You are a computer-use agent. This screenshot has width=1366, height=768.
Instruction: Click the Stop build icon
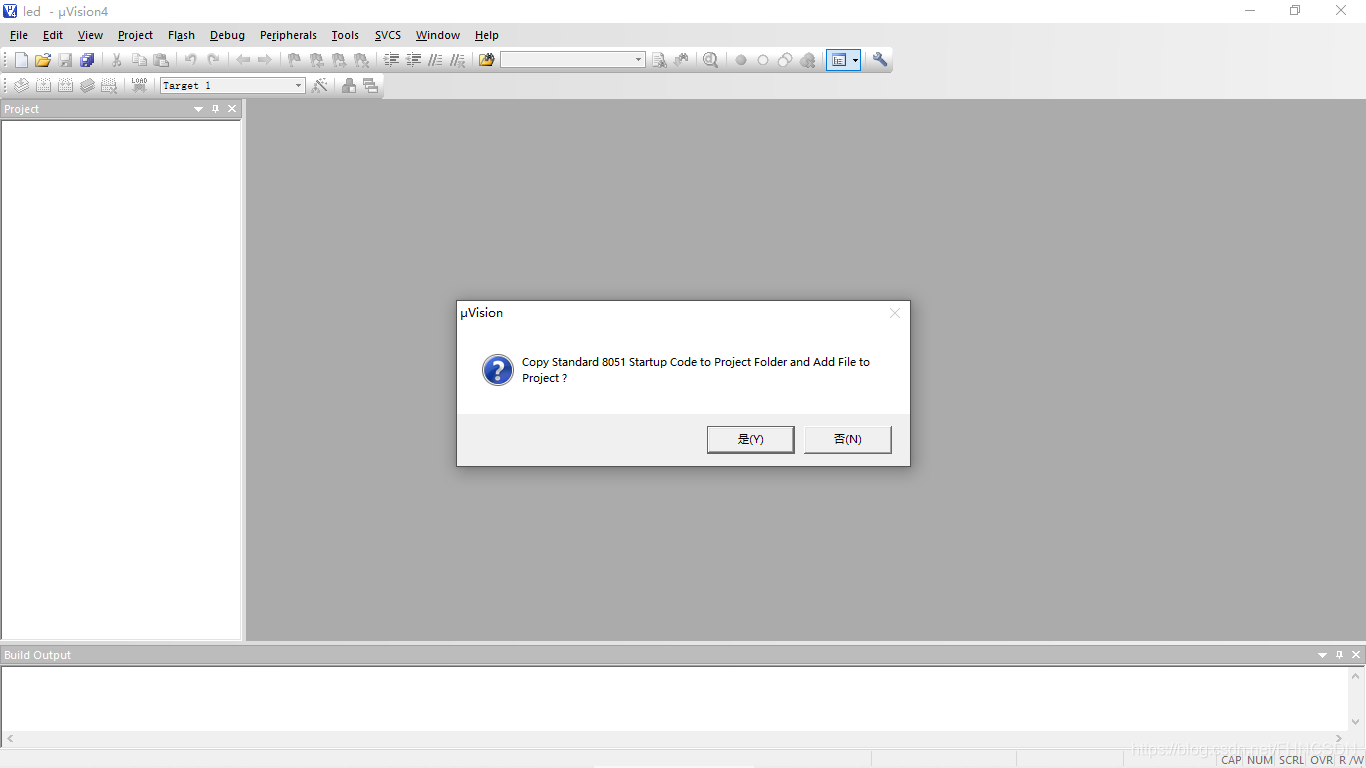[109, 86]
